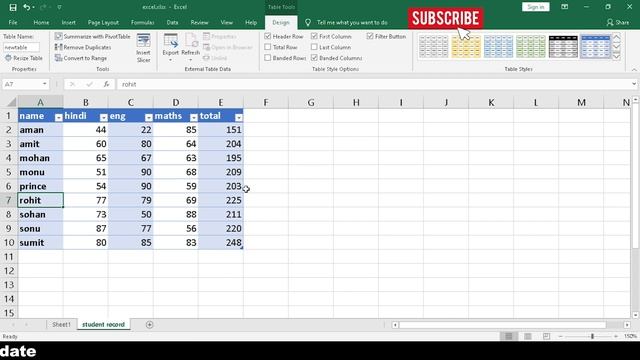The width and height of the screenshot is (640, 360).
Task: Switch to the Insert tab
Action: tap(69, 22)
